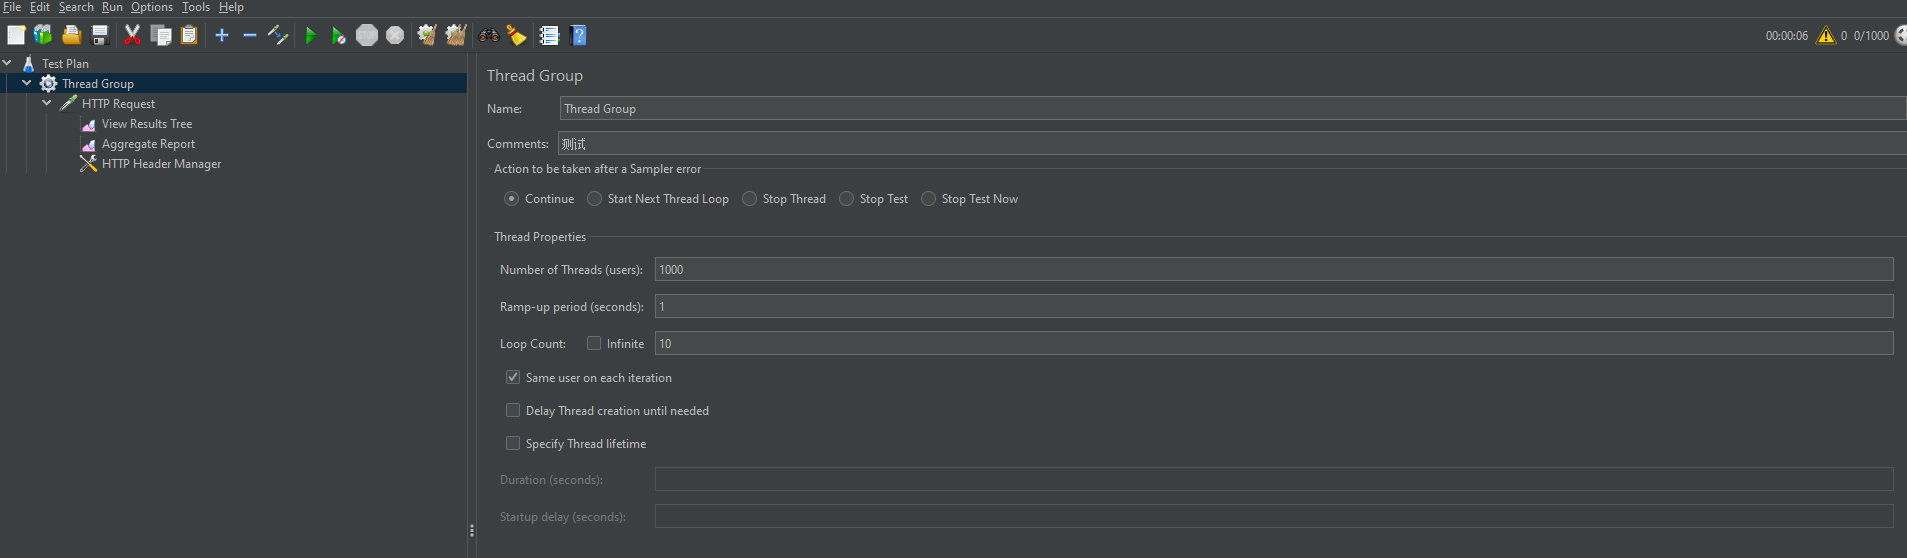
Task: Open the File menu
Action: click(x=12, y=7)
